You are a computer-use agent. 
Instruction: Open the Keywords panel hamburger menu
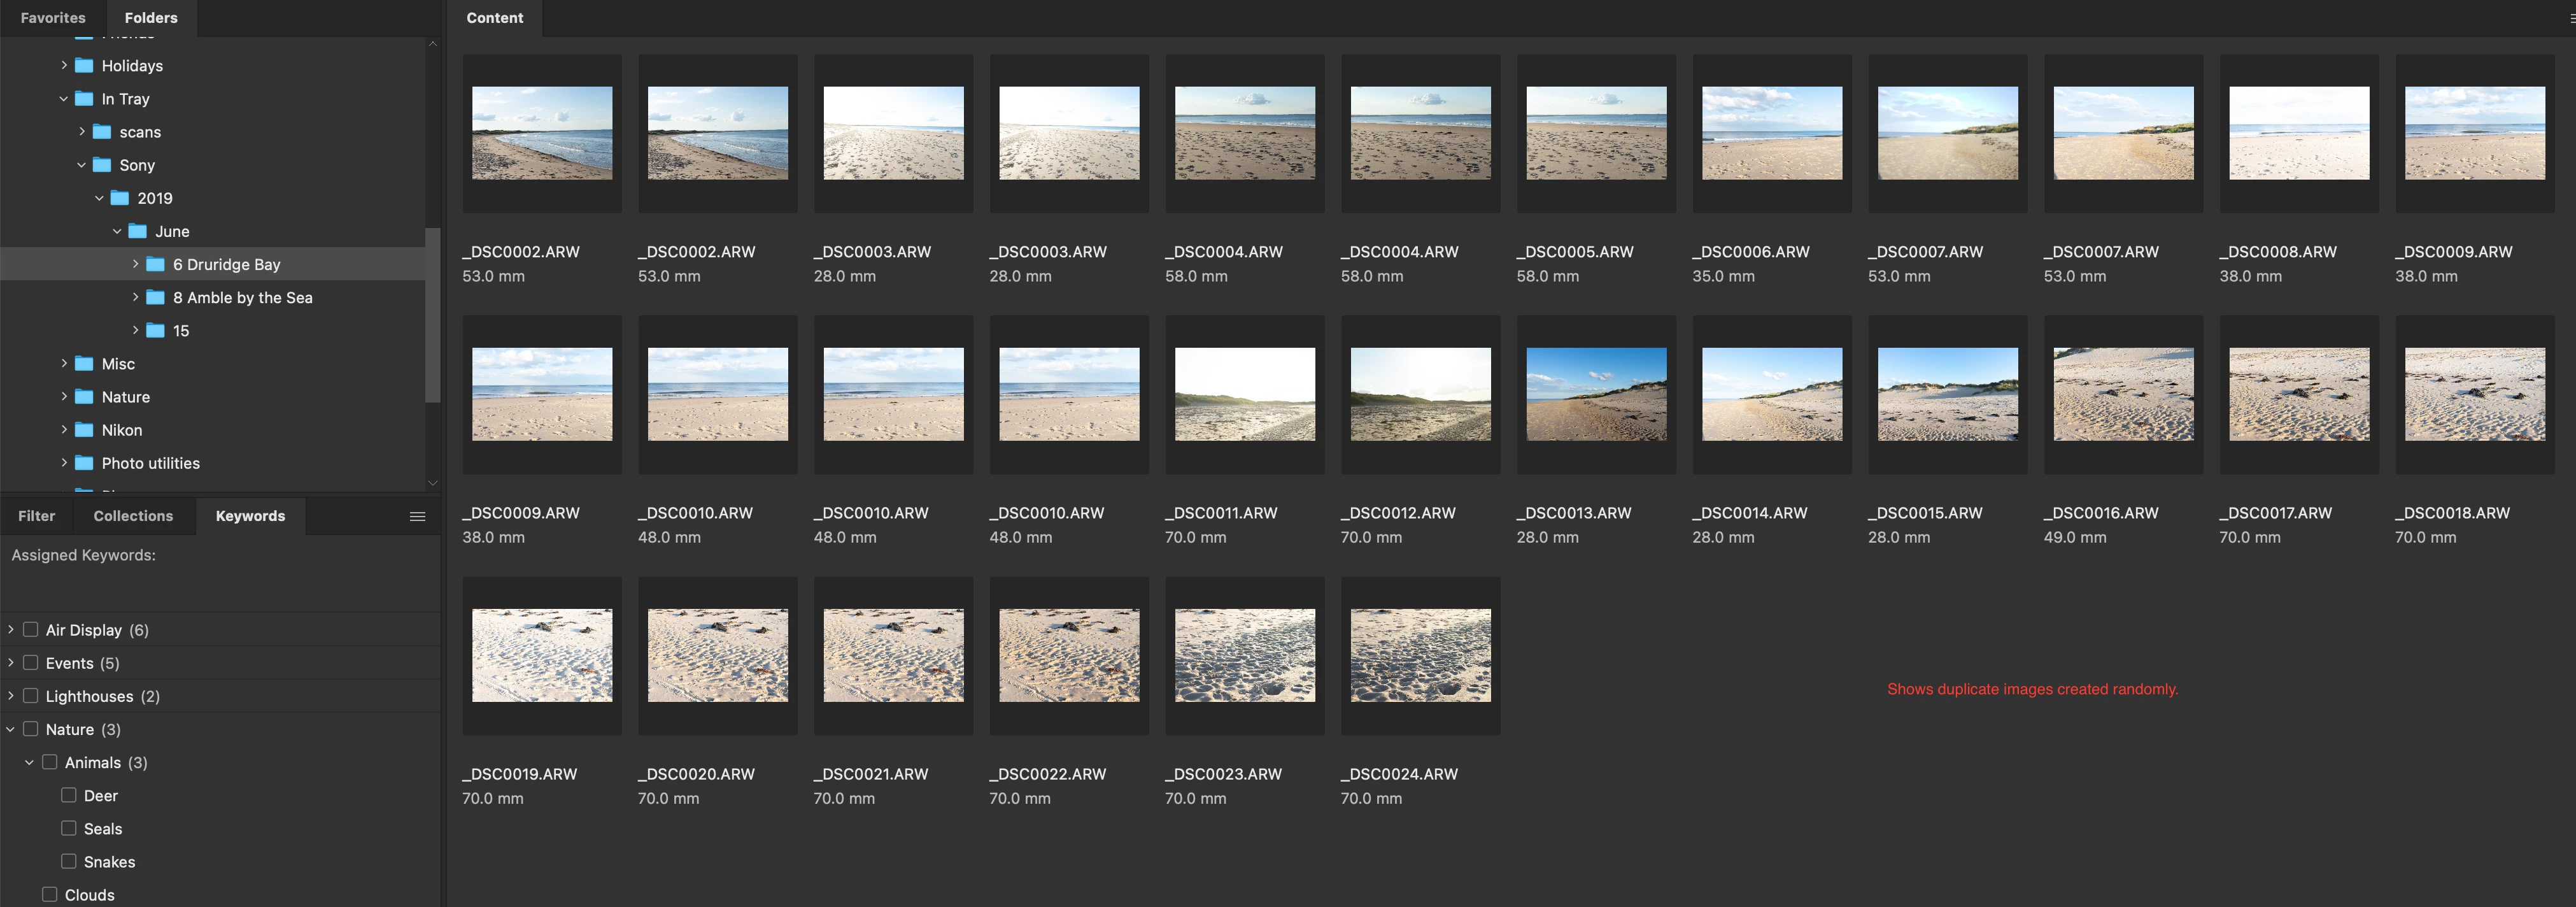417,516
